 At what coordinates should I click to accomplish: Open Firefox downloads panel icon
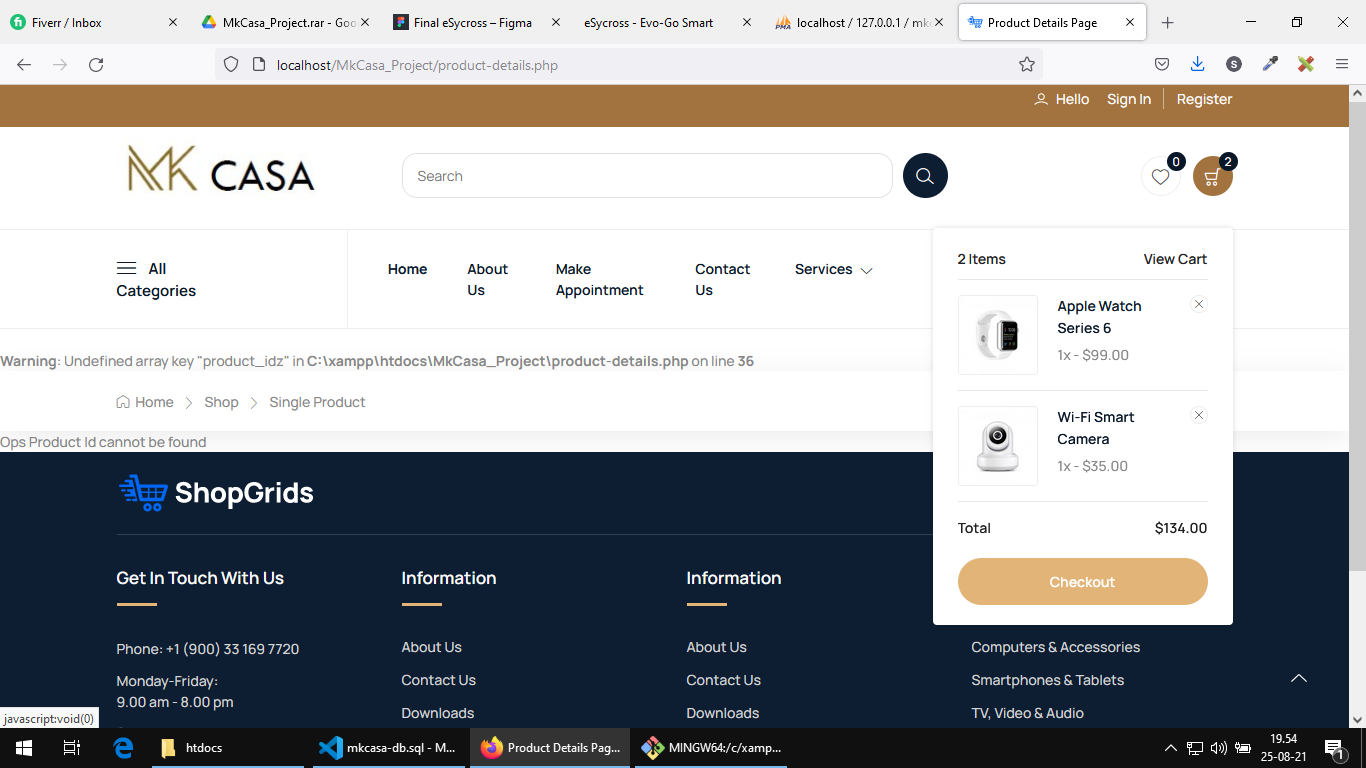pos(1197,65)
